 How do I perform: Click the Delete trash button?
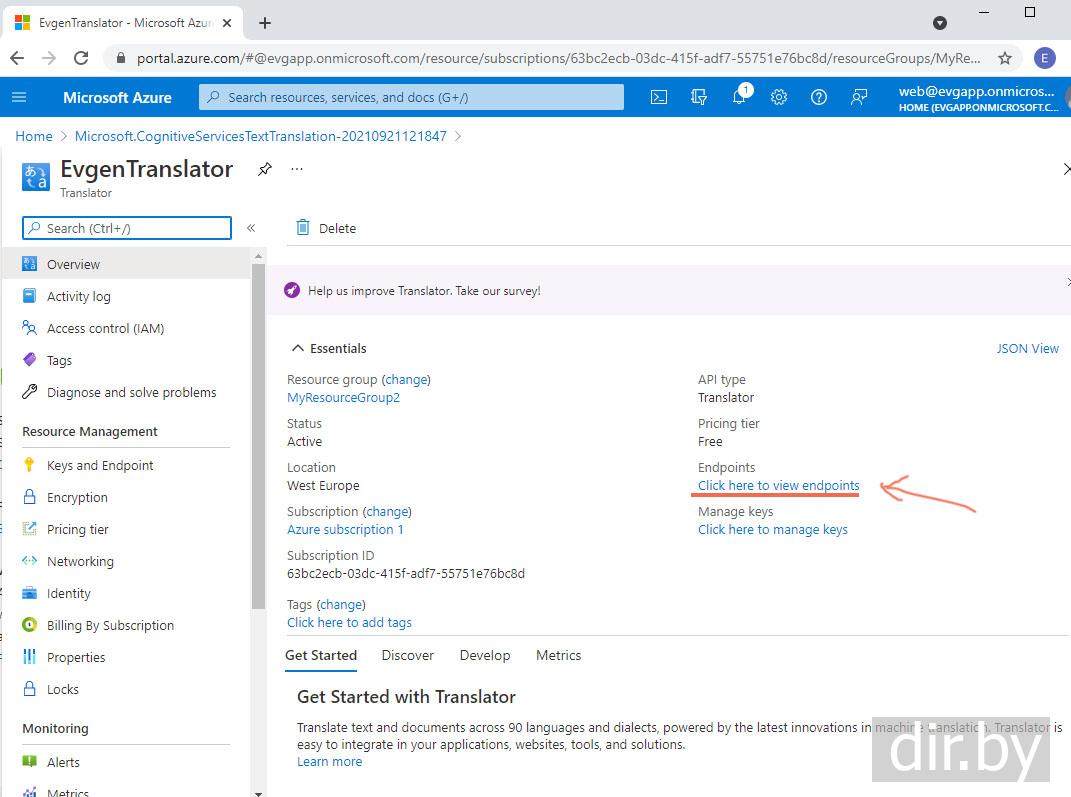(x=326, y=228)
